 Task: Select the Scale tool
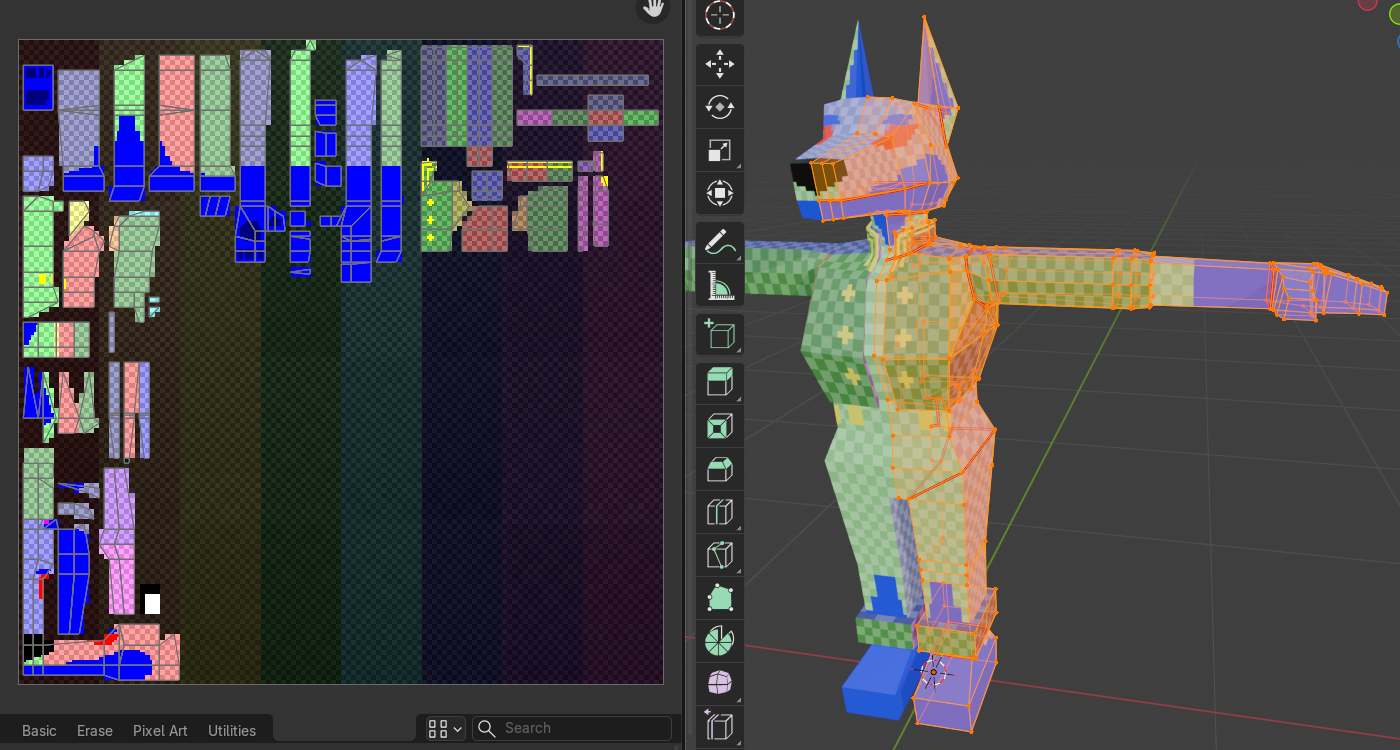coord(719,150)
